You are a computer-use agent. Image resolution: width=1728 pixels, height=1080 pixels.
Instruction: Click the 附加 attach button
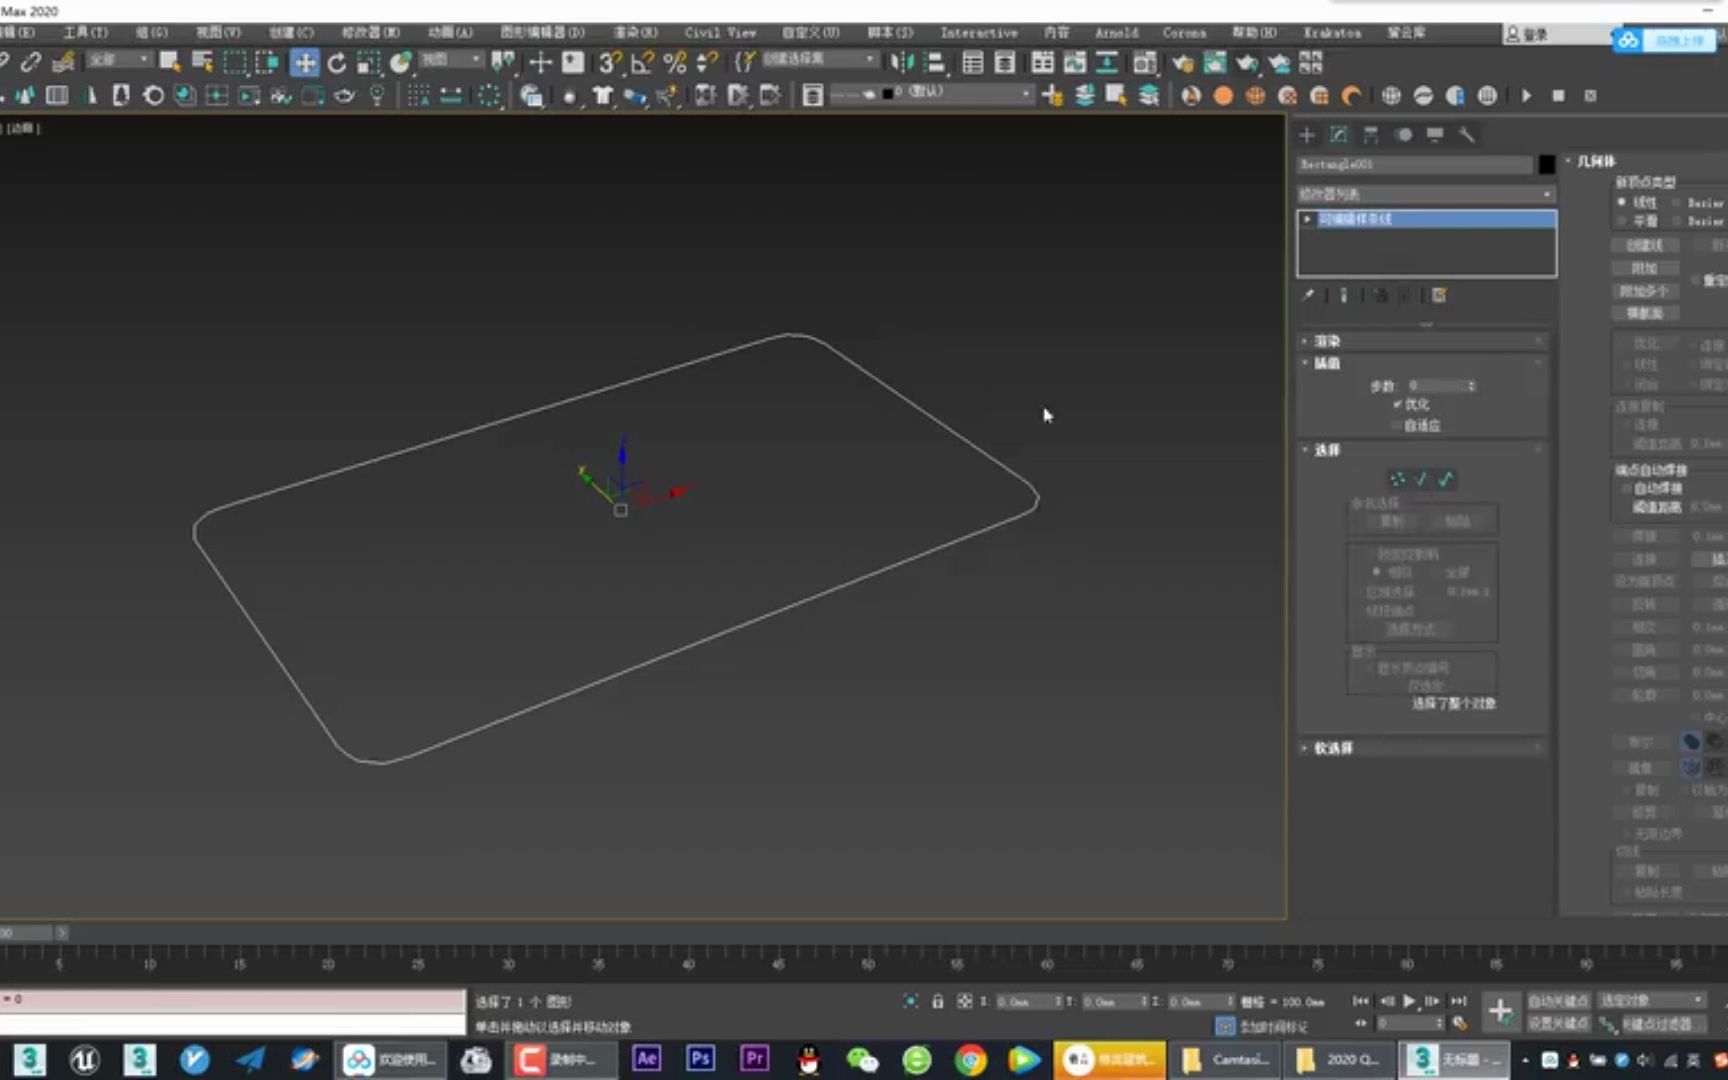[x=1646, y=268]
